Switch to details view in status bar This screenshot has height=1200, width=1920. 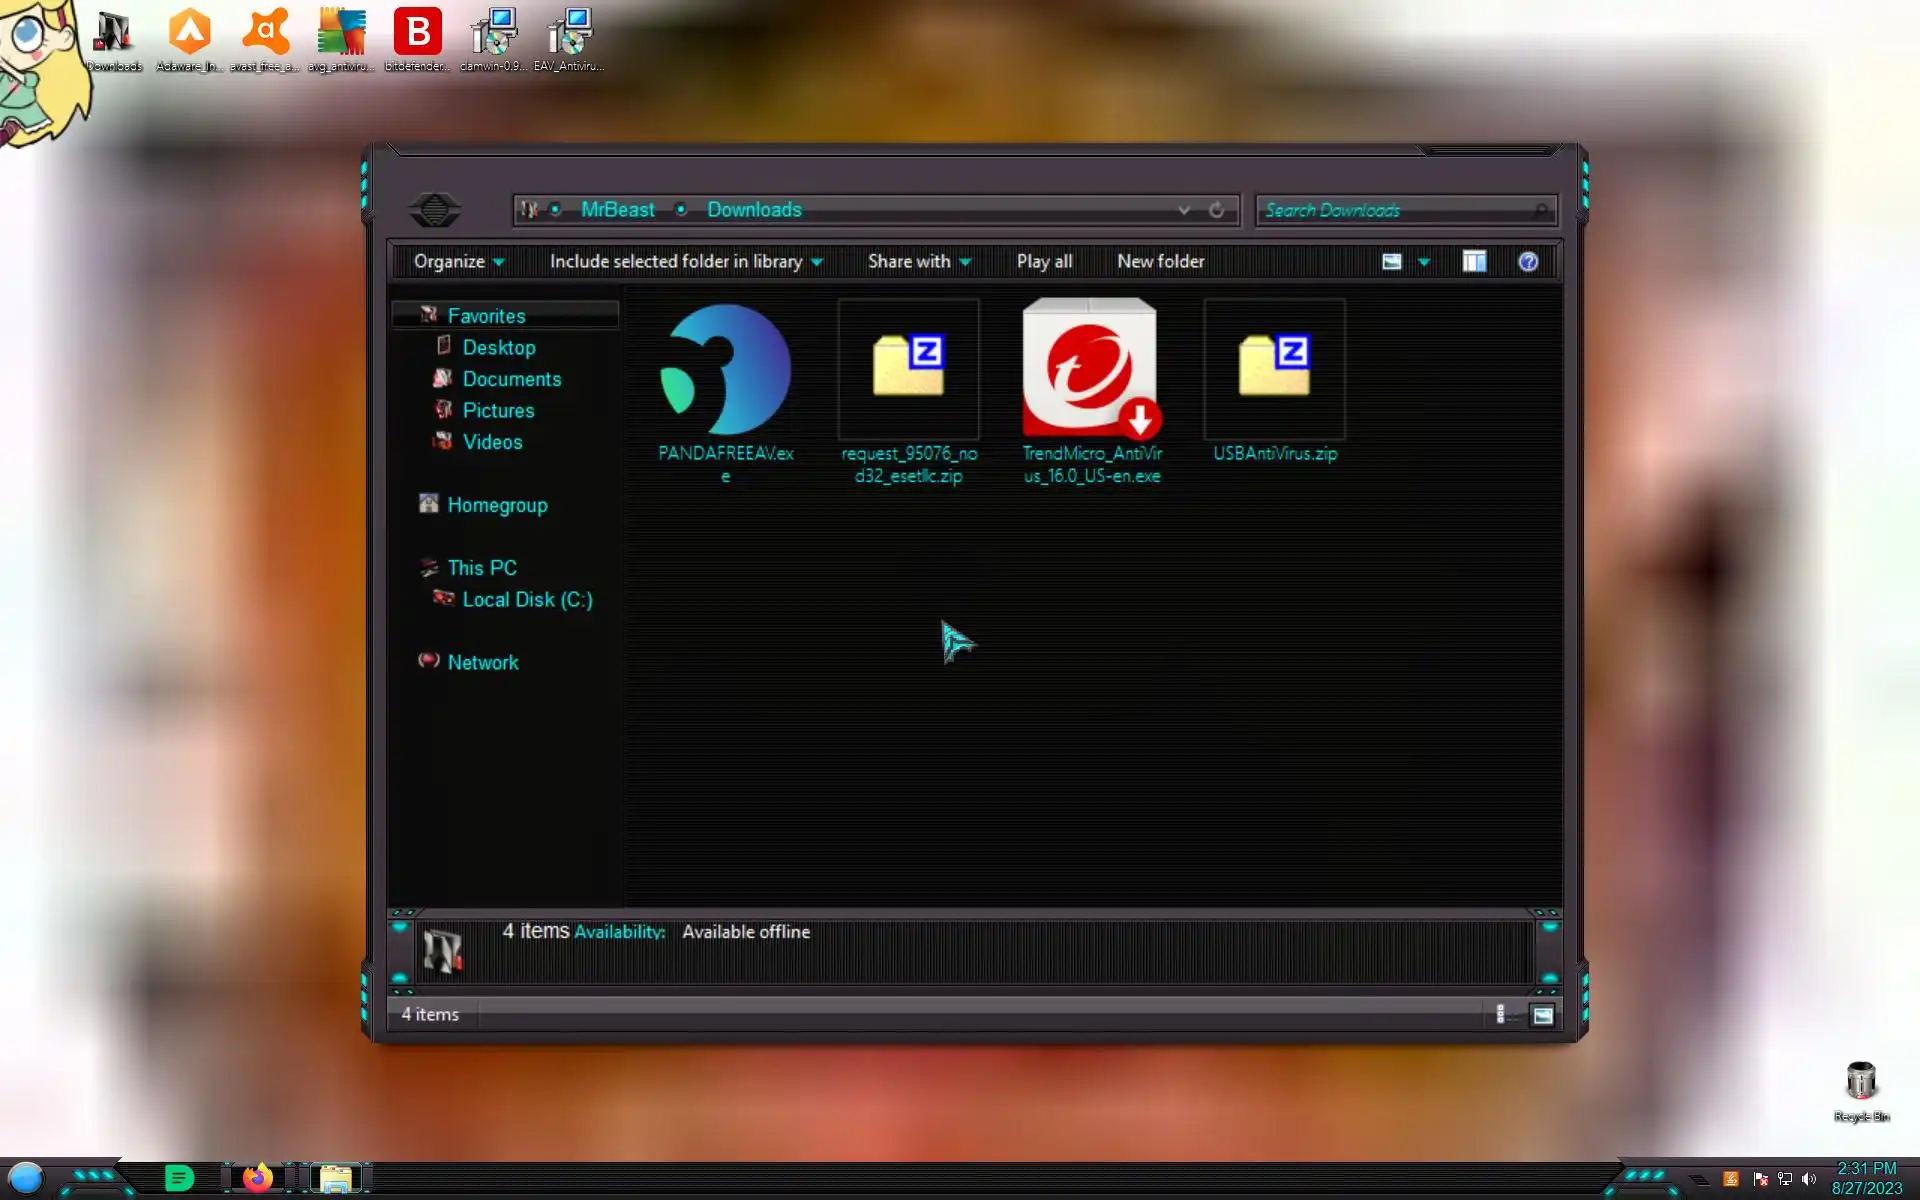click(x=1500, y=1015)
